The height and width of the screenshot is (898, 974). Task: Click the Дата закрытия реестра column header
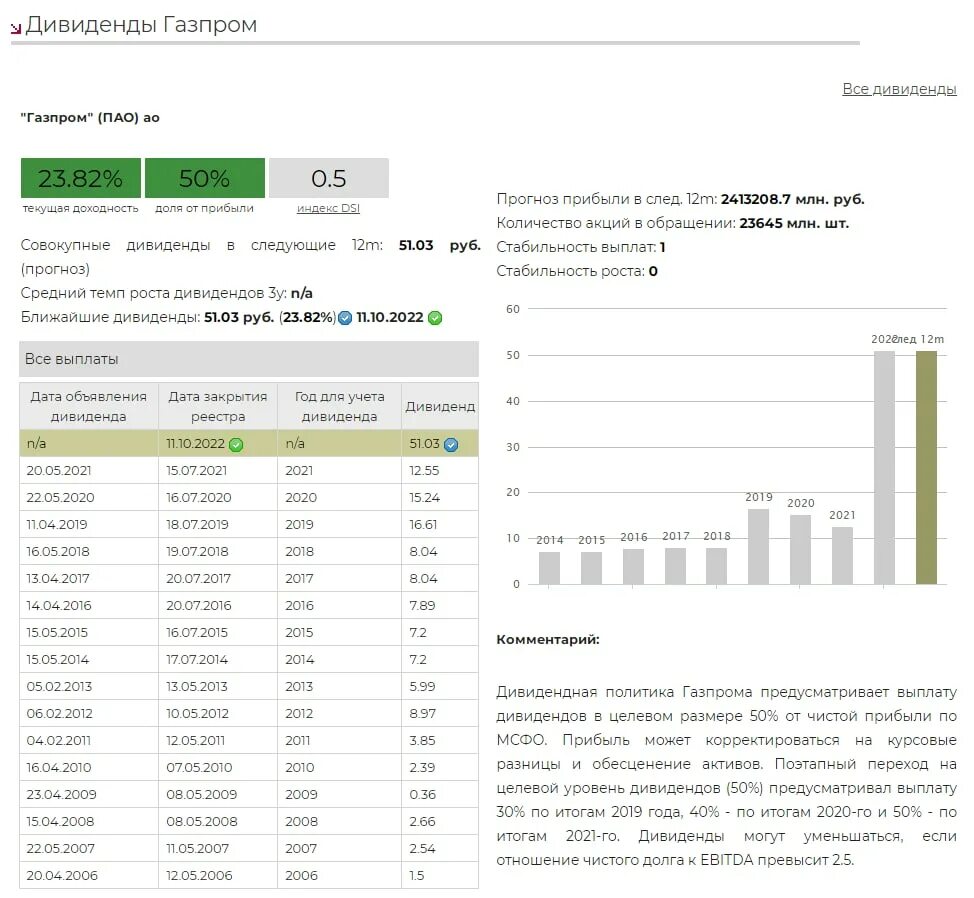pos(218,406)
